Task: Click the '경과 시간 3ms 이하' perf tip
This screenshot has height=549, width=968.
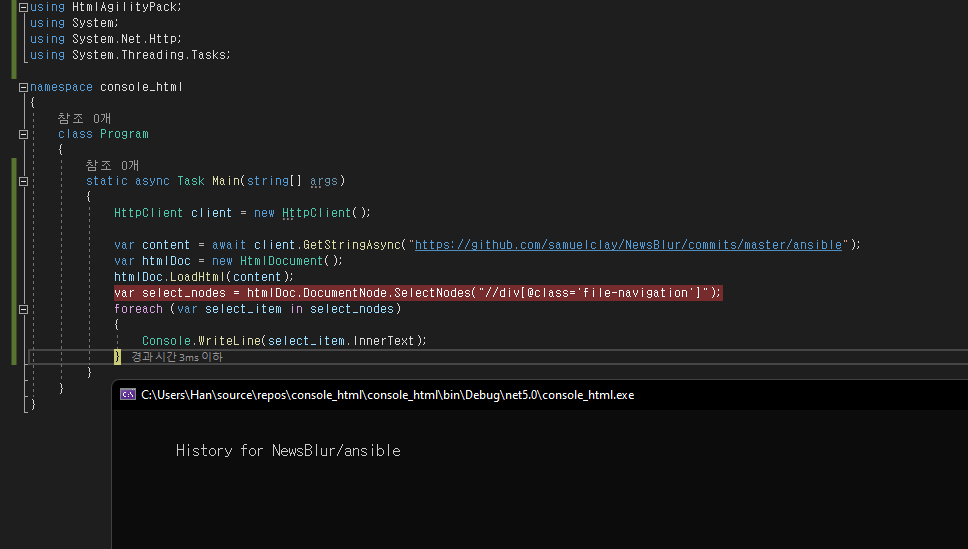Action: tap(177, 357)
